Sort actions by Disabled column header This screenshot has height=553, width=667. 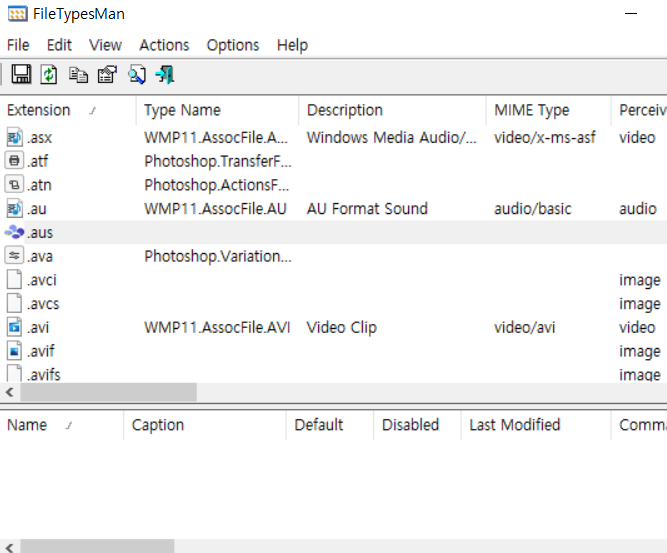[417, 425]
